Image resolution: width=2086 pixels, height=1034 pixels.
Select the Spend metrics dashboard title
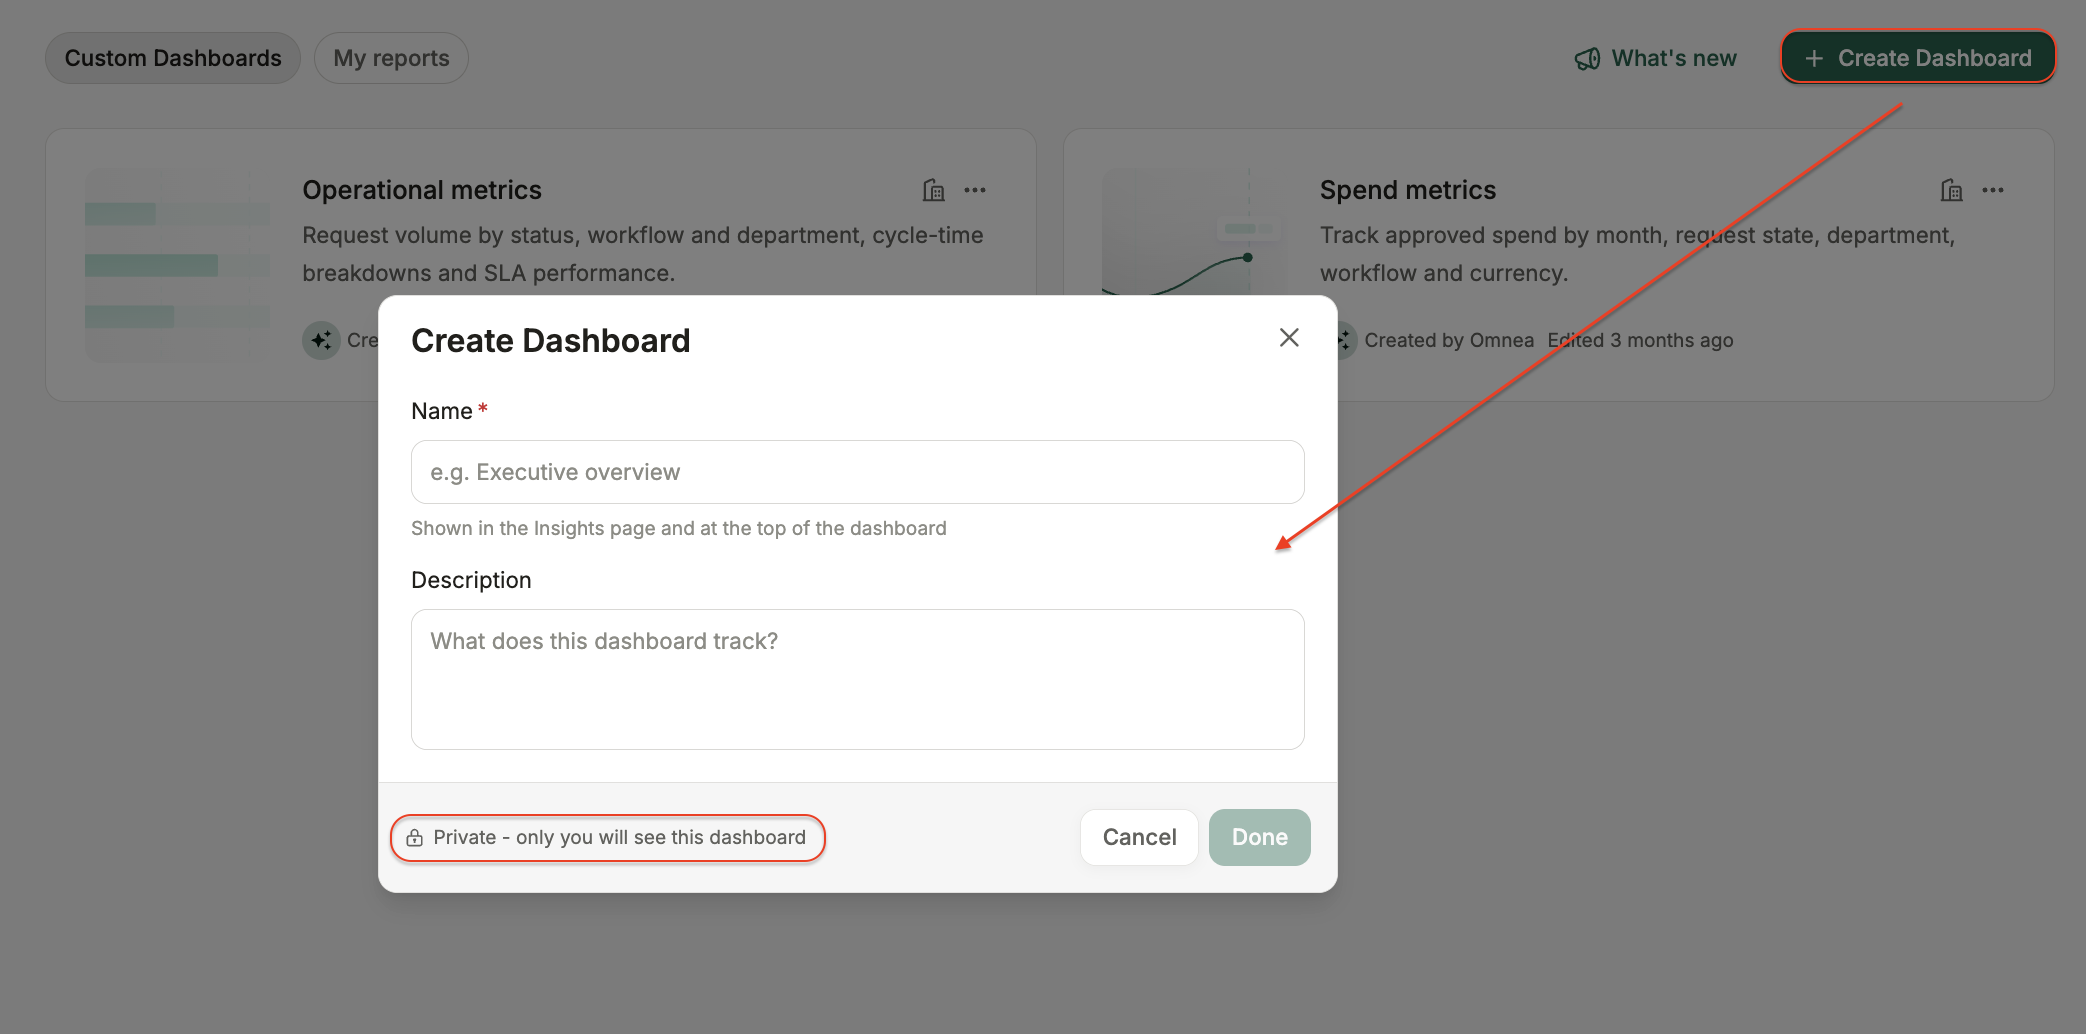(1408, 190)
